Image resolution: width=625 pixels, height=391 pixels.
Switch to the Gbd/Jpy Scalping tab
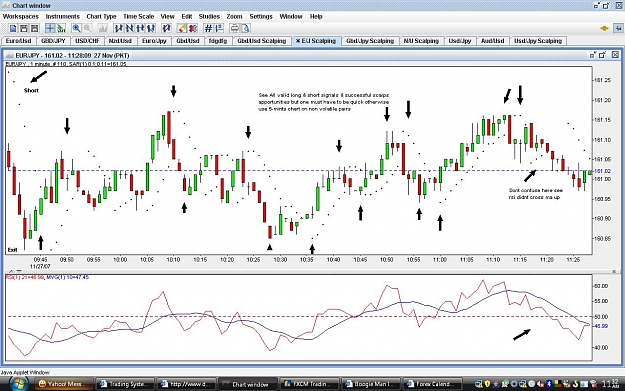click(x=370, y=41)
